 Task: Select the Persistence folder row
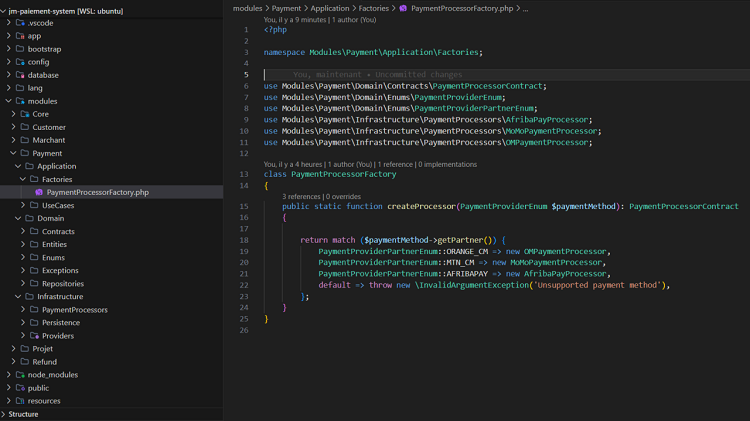(111, 323)
